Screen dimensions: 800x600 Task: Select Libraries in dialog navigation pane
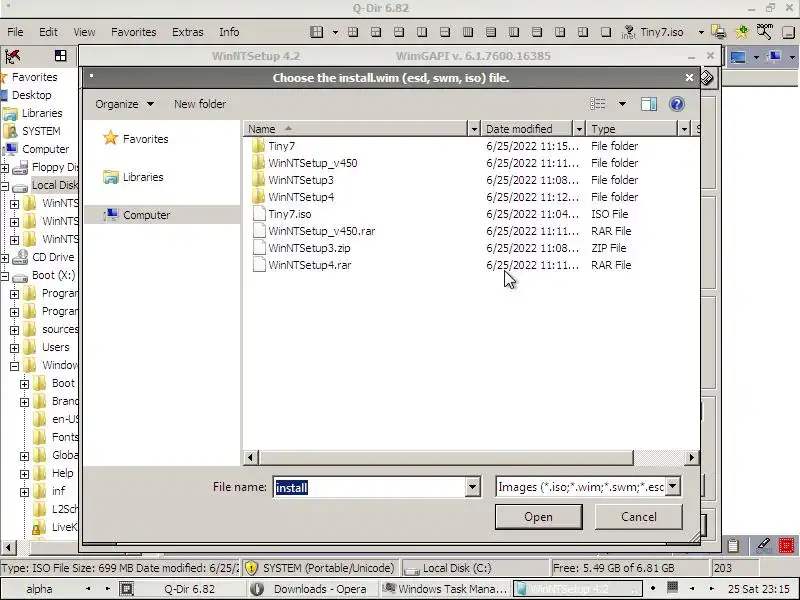coord(133,177)
